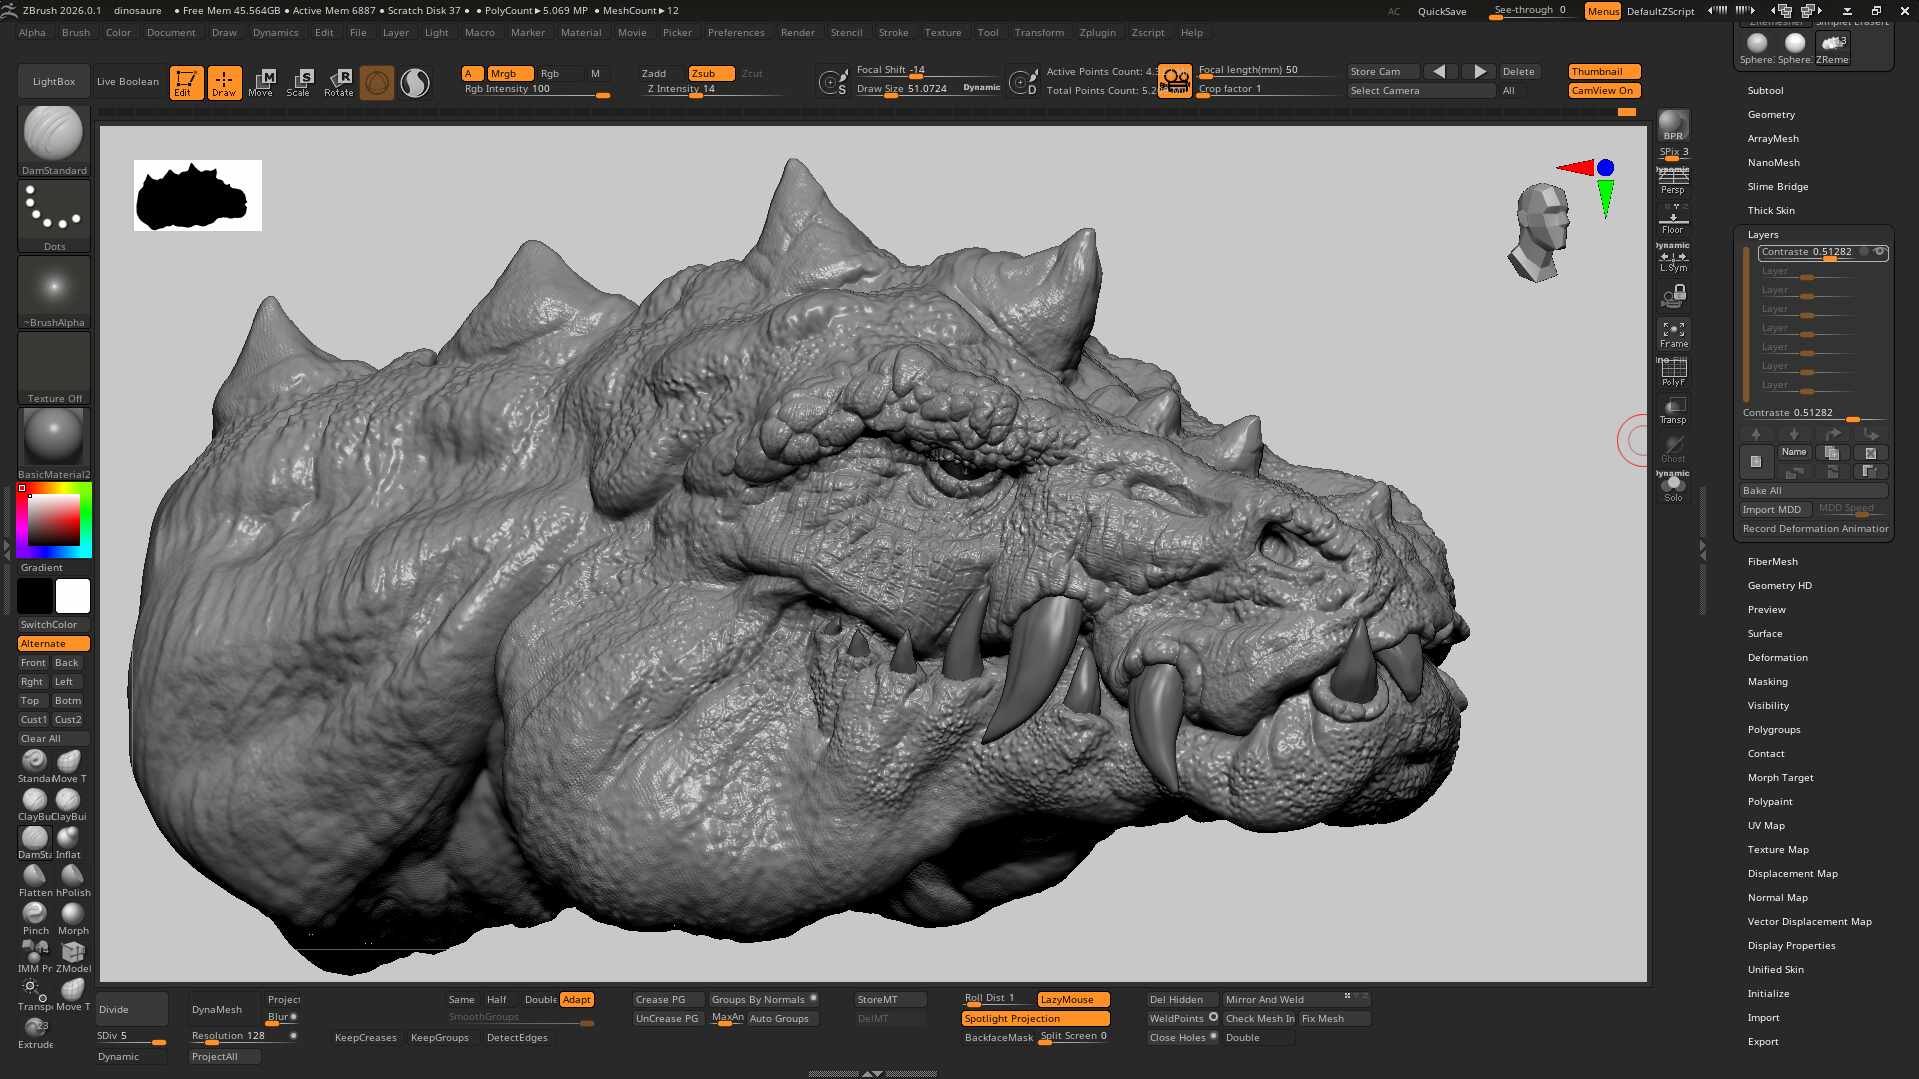This screenshot has height=1079, width=1919.
Task: Toggle Zsub sculpting mode
Action: coord(711,73)
